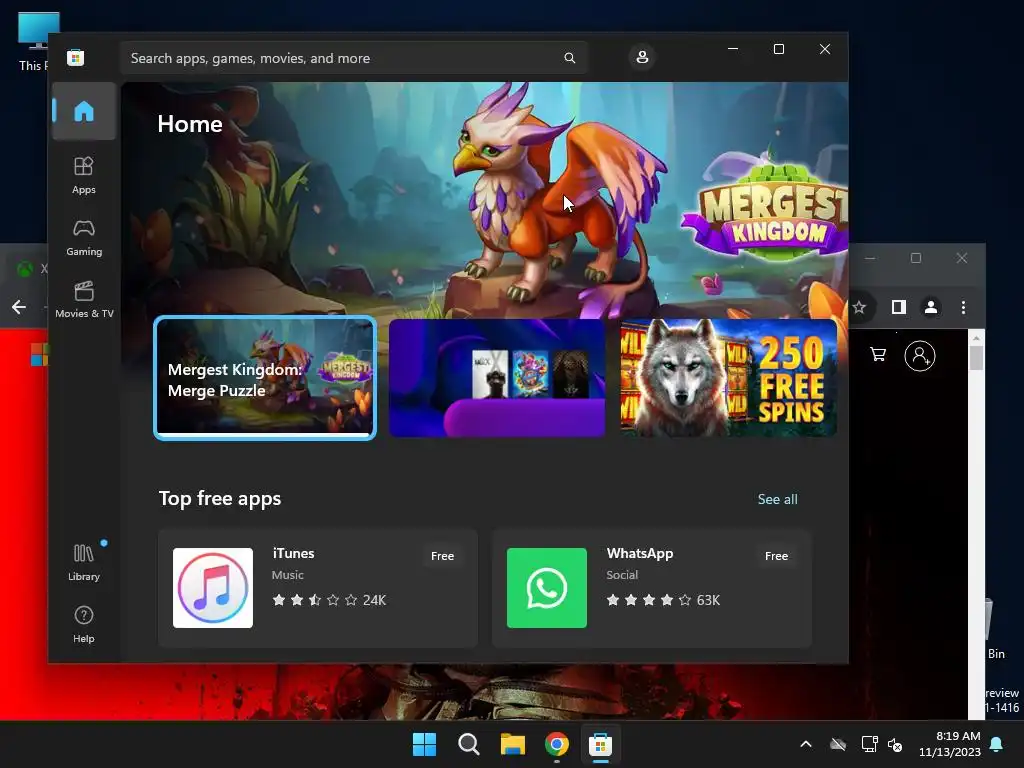Click the search magnifier in Store search box
Screen dimensions: 1024x768
point(569,58)
